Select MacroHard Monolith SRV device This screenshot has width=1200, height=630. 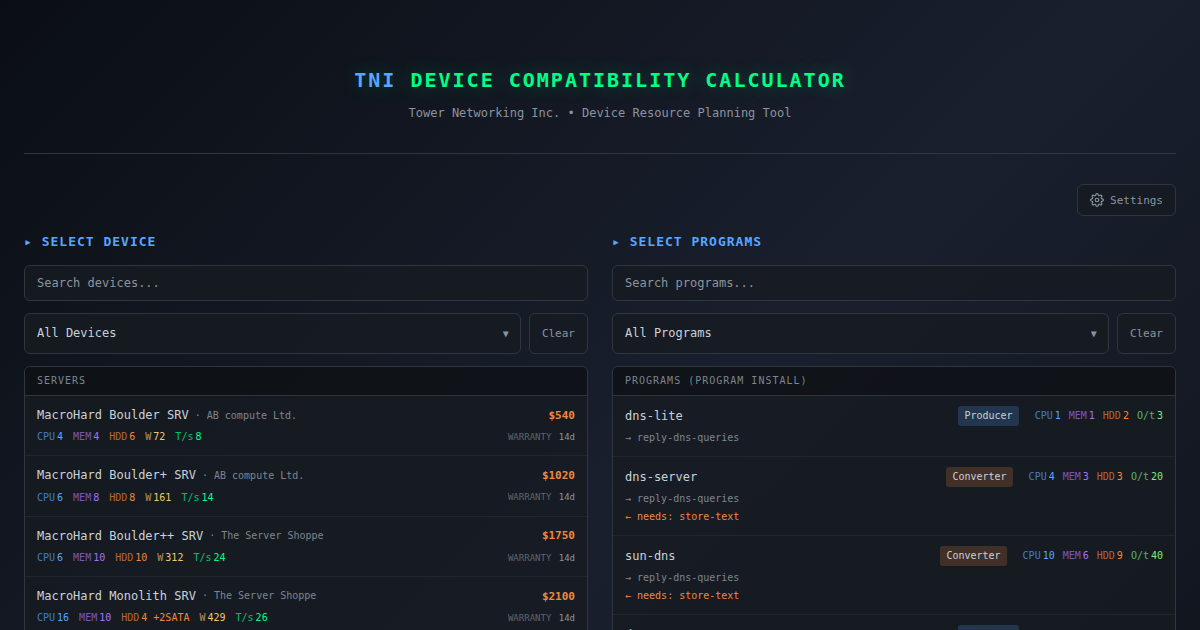click(x=306, y=604)
